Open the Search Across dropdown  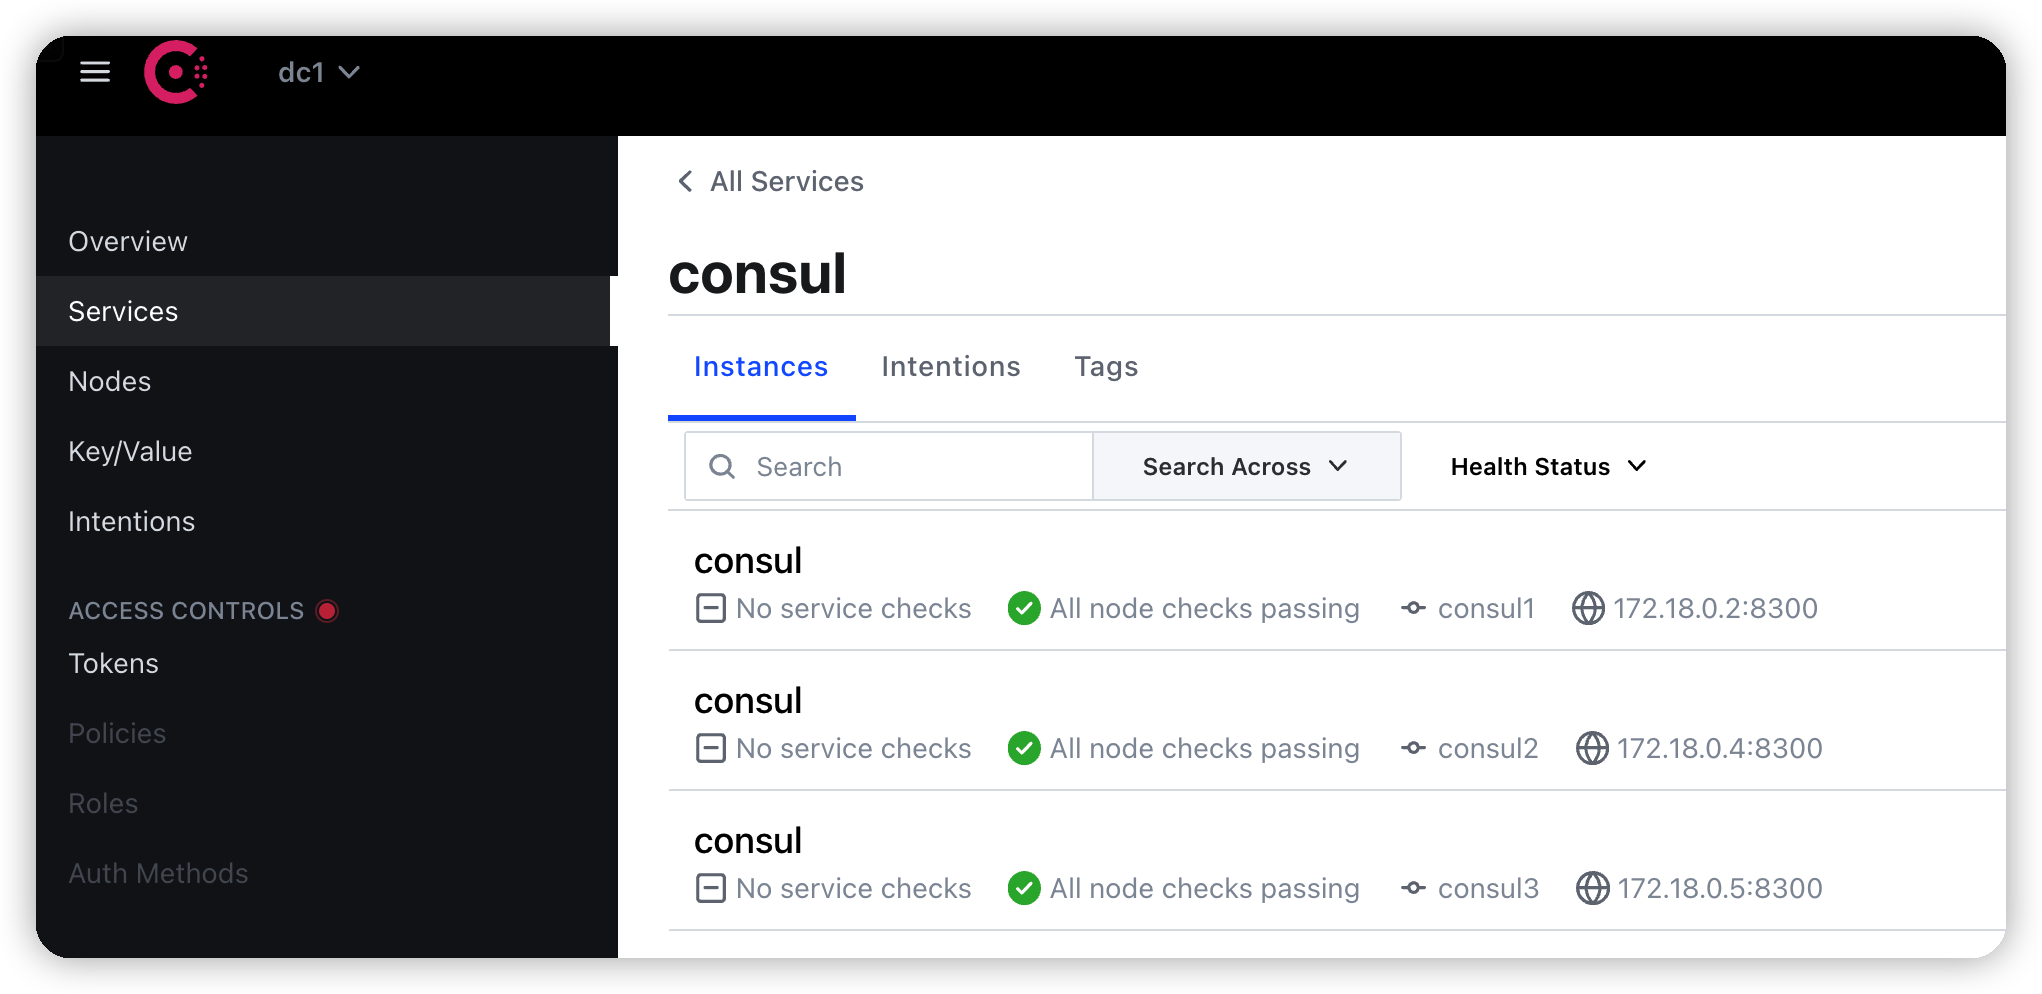pos(1246,467)
